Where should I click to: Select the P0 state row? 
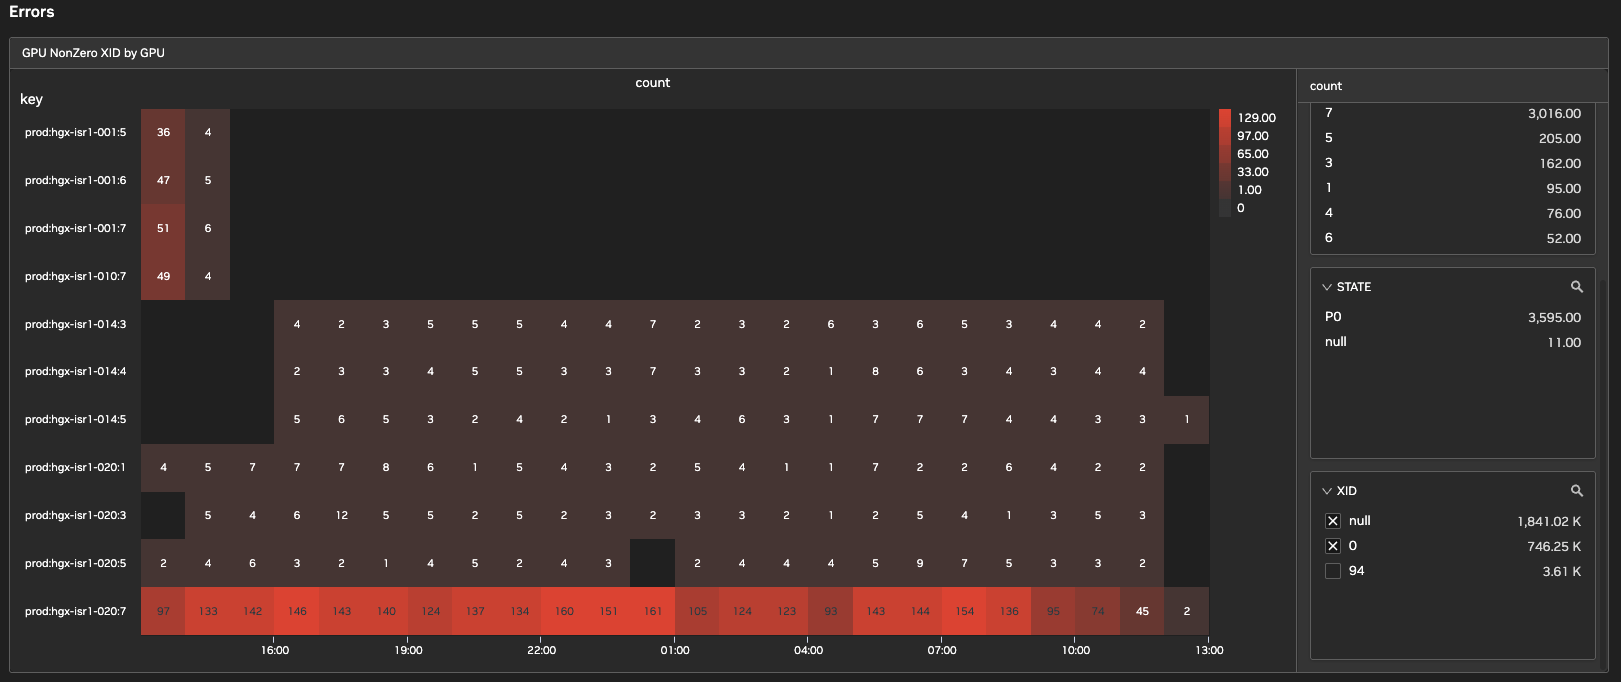coord(1452,317)
